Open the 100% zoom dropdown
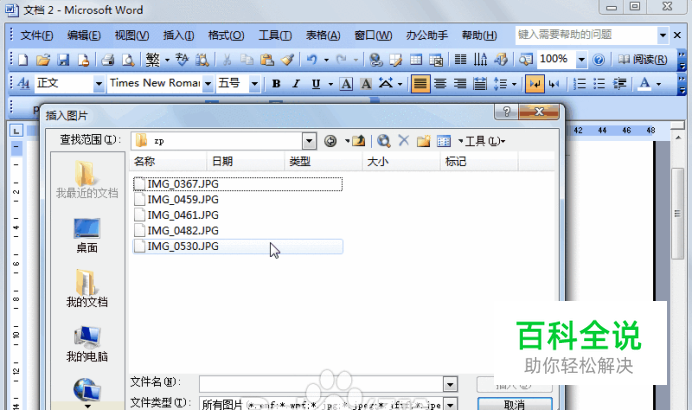The height and width of the screenshot is (410, 692). pyautogui.click(x=581, y=60)
